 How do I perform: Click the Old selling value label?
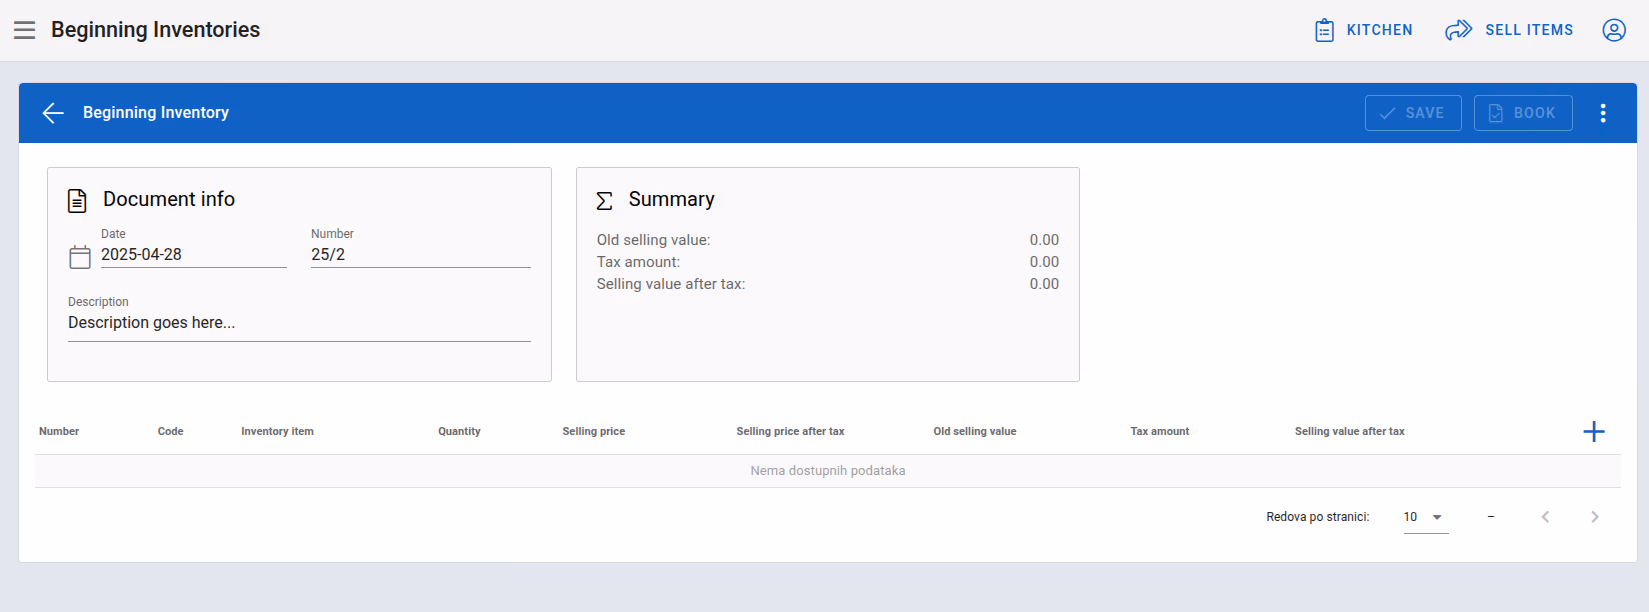pyautogui.click(x=653, y=240)
